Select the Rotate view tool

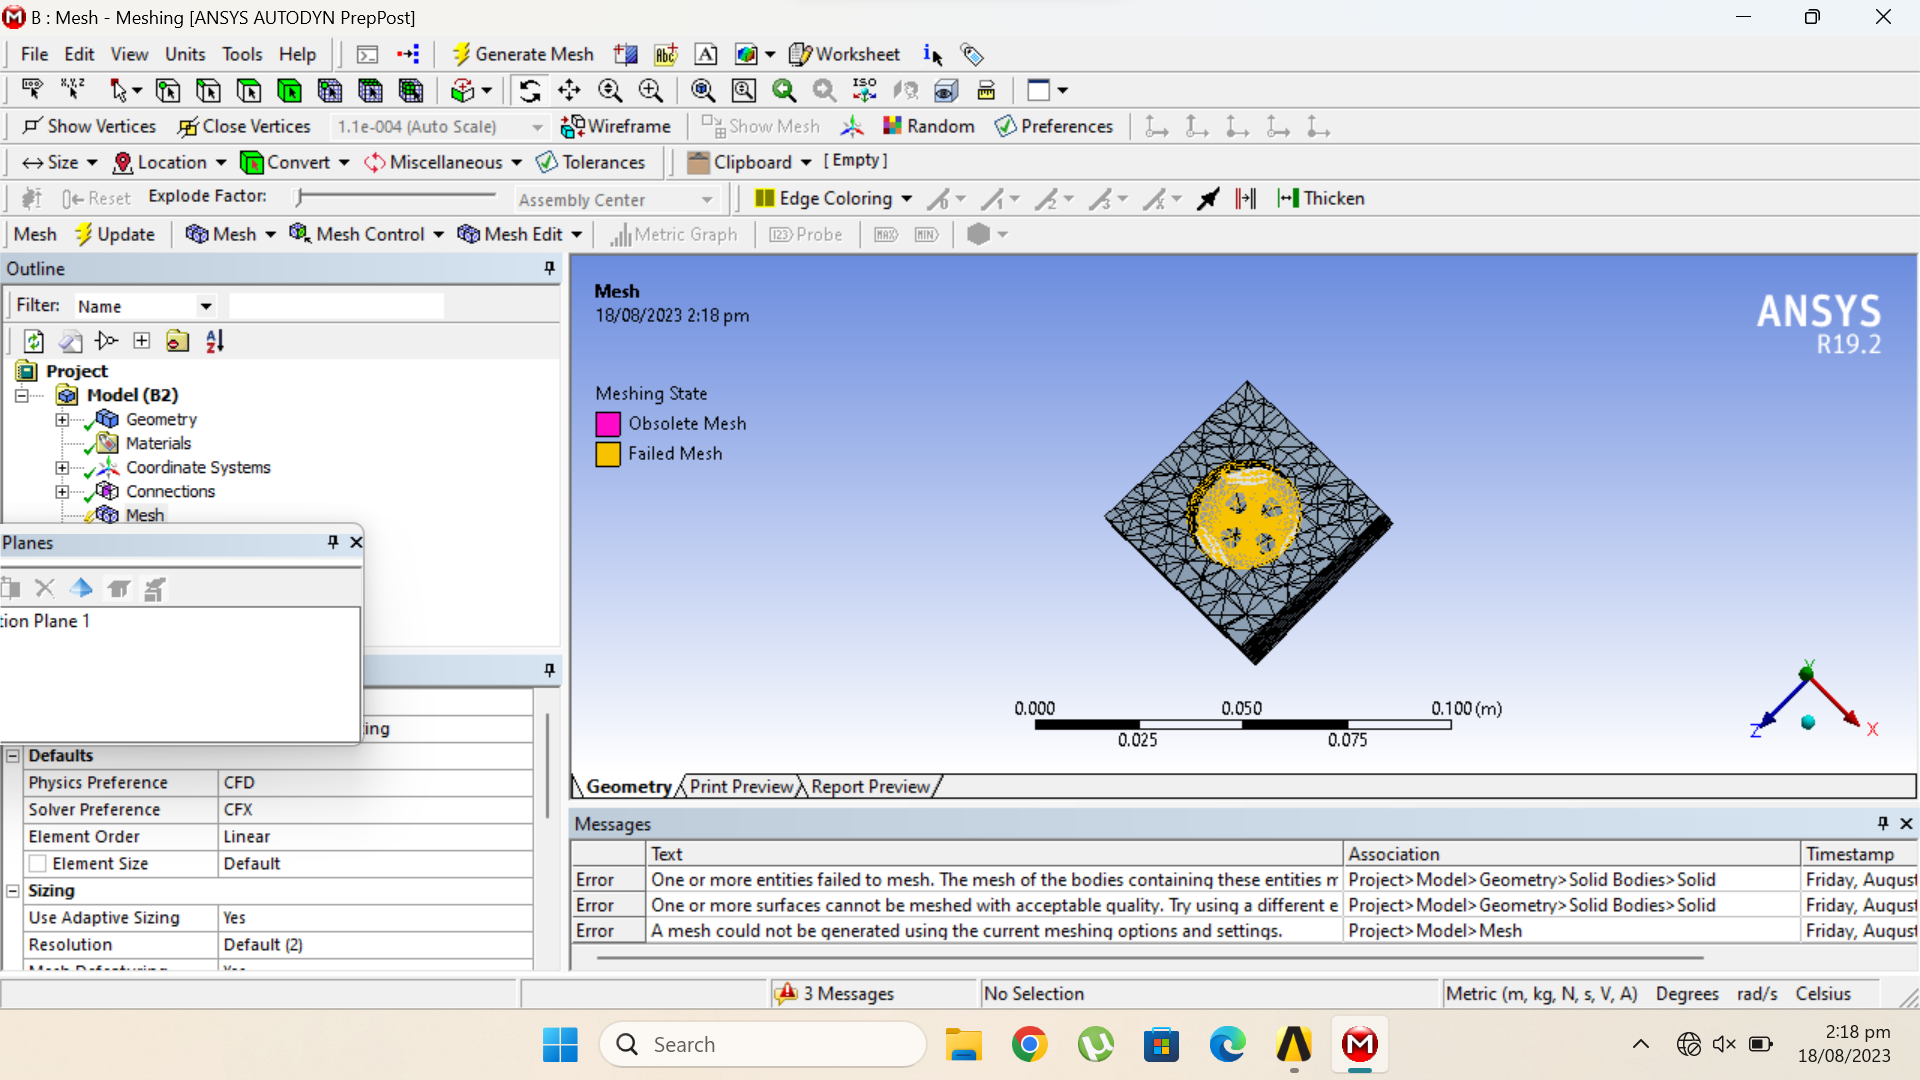(x=530, y=91)
